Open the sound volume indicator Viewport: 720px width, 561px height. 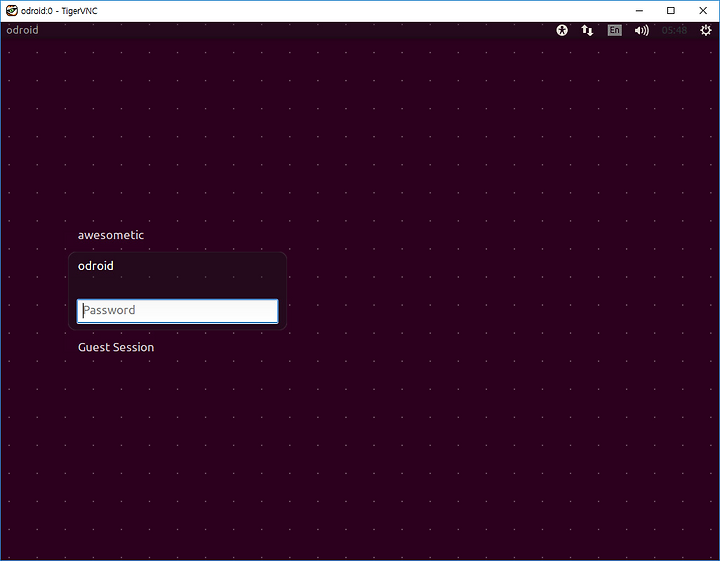(641, 30)
